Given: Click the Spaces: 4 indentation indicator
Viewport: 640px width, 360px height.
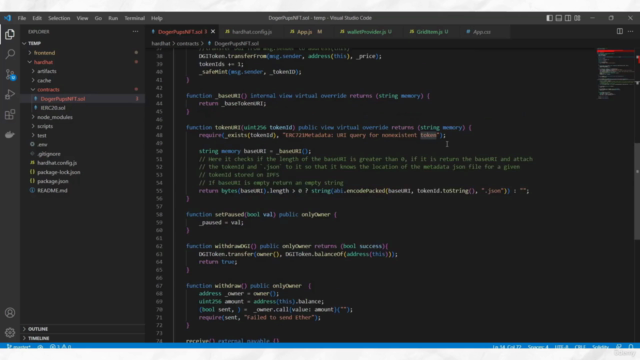Looking at the screenshot, I should point(538,347).
